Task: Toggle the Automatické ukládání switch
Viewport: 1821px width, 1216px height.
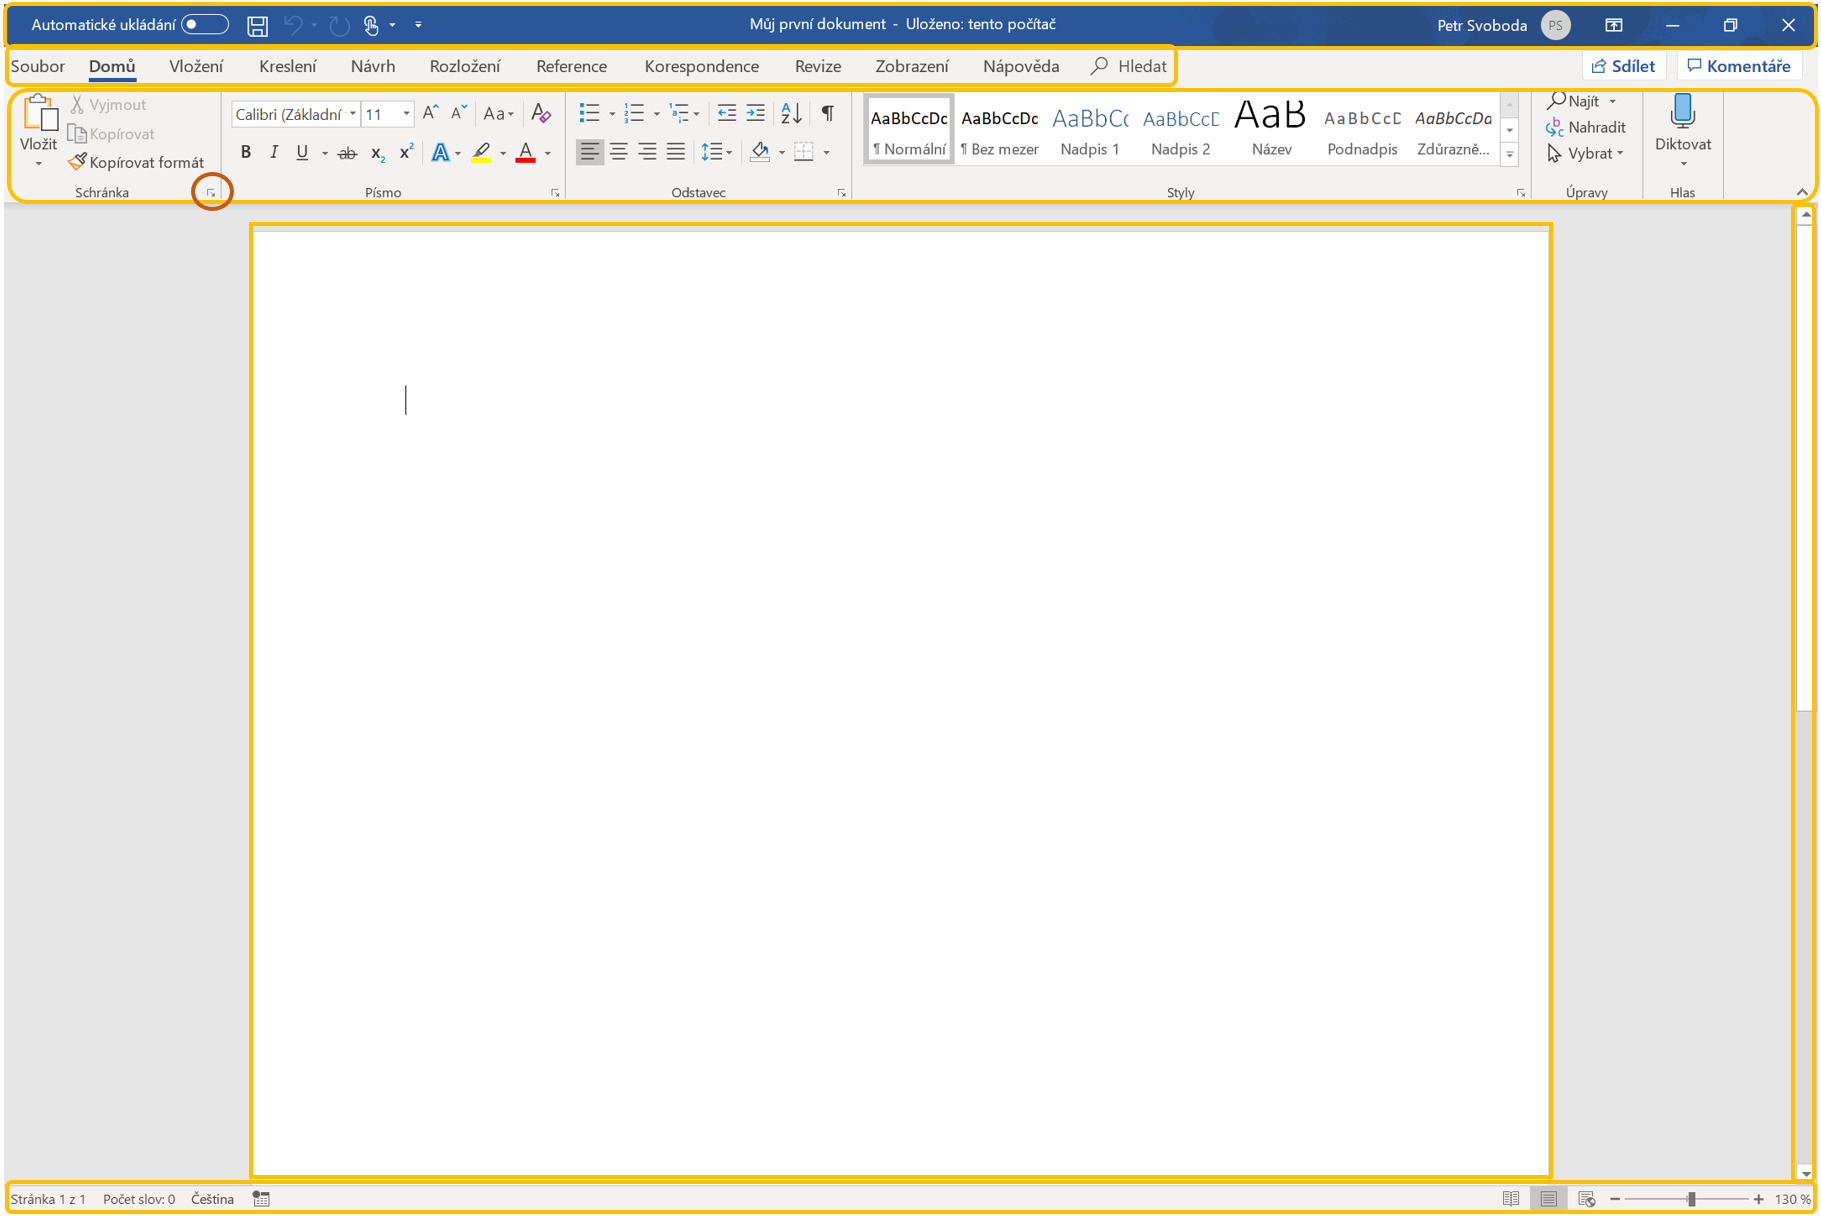Action: coord(205,25)
